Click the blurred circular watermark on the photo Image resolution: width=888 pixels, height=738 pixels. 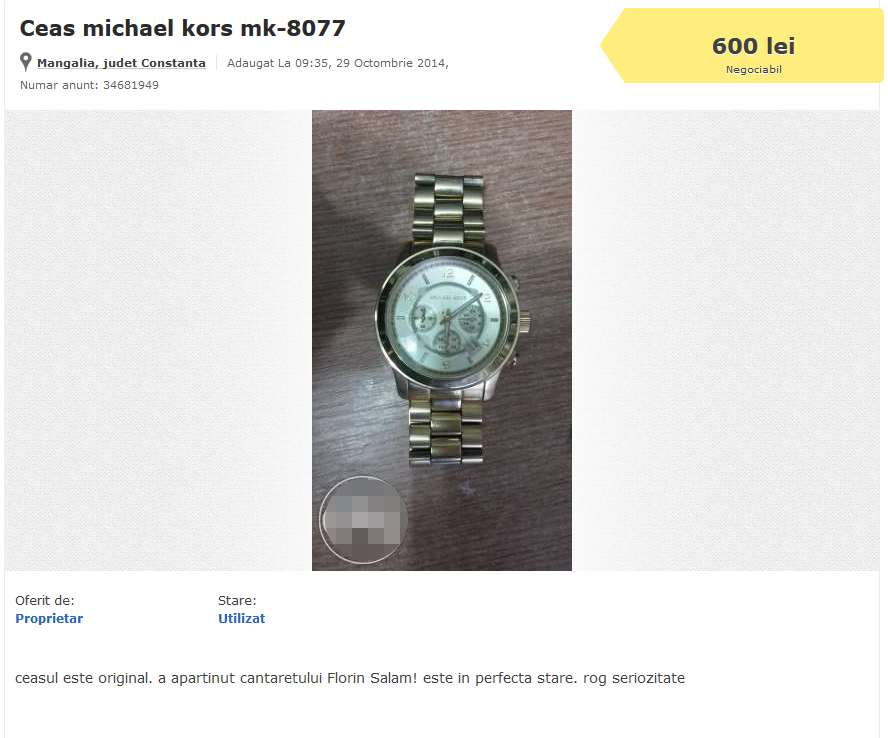pyautogui.click(x=364, y=520)
